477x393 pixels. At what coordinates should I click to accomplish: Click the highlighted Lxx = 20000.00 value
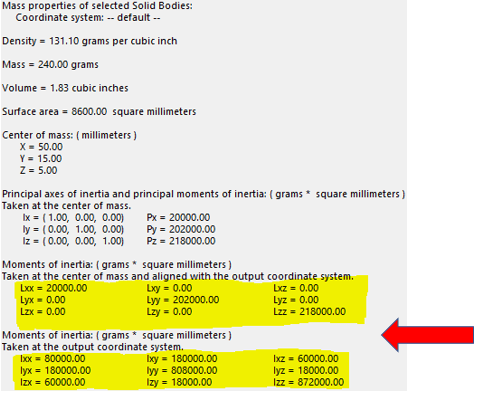coord(54,288)
